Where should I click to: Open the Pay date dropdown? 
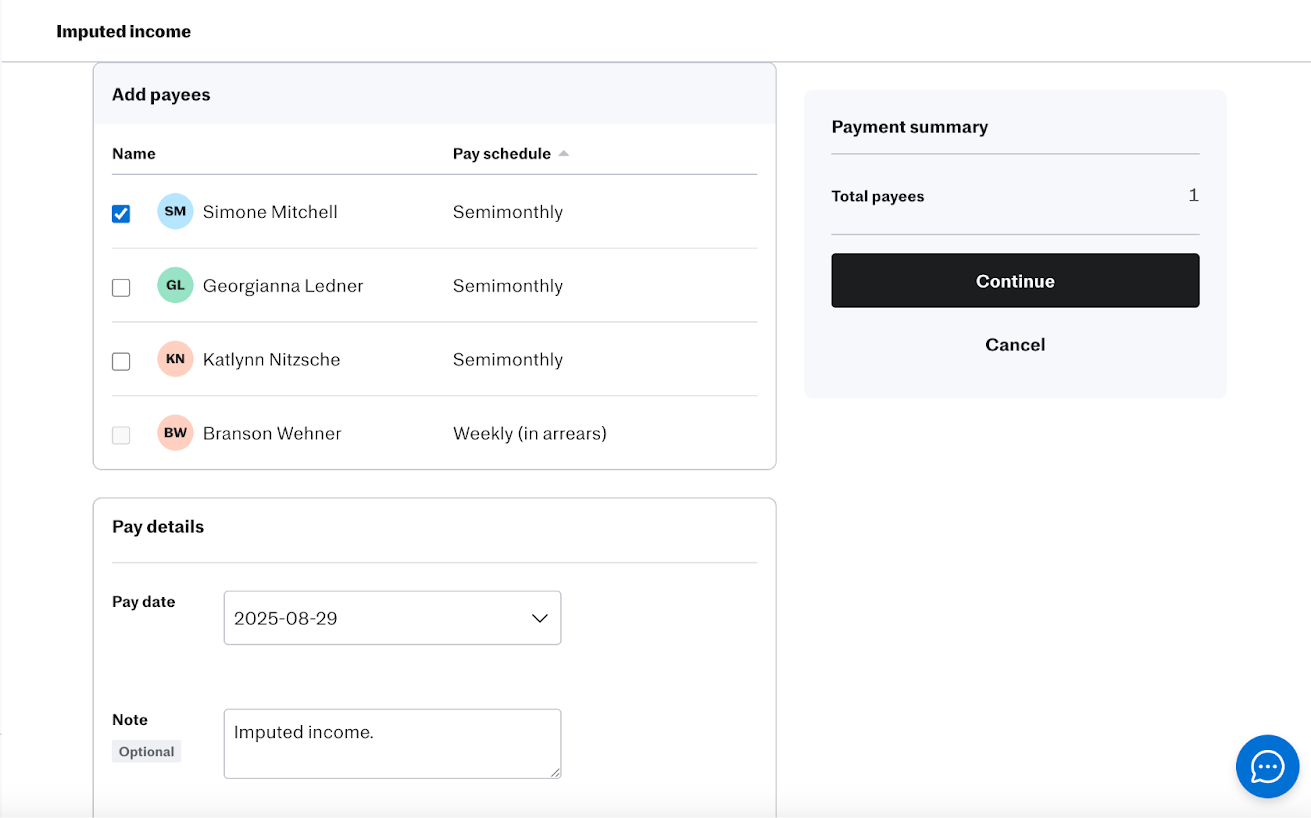pos(392,618)
